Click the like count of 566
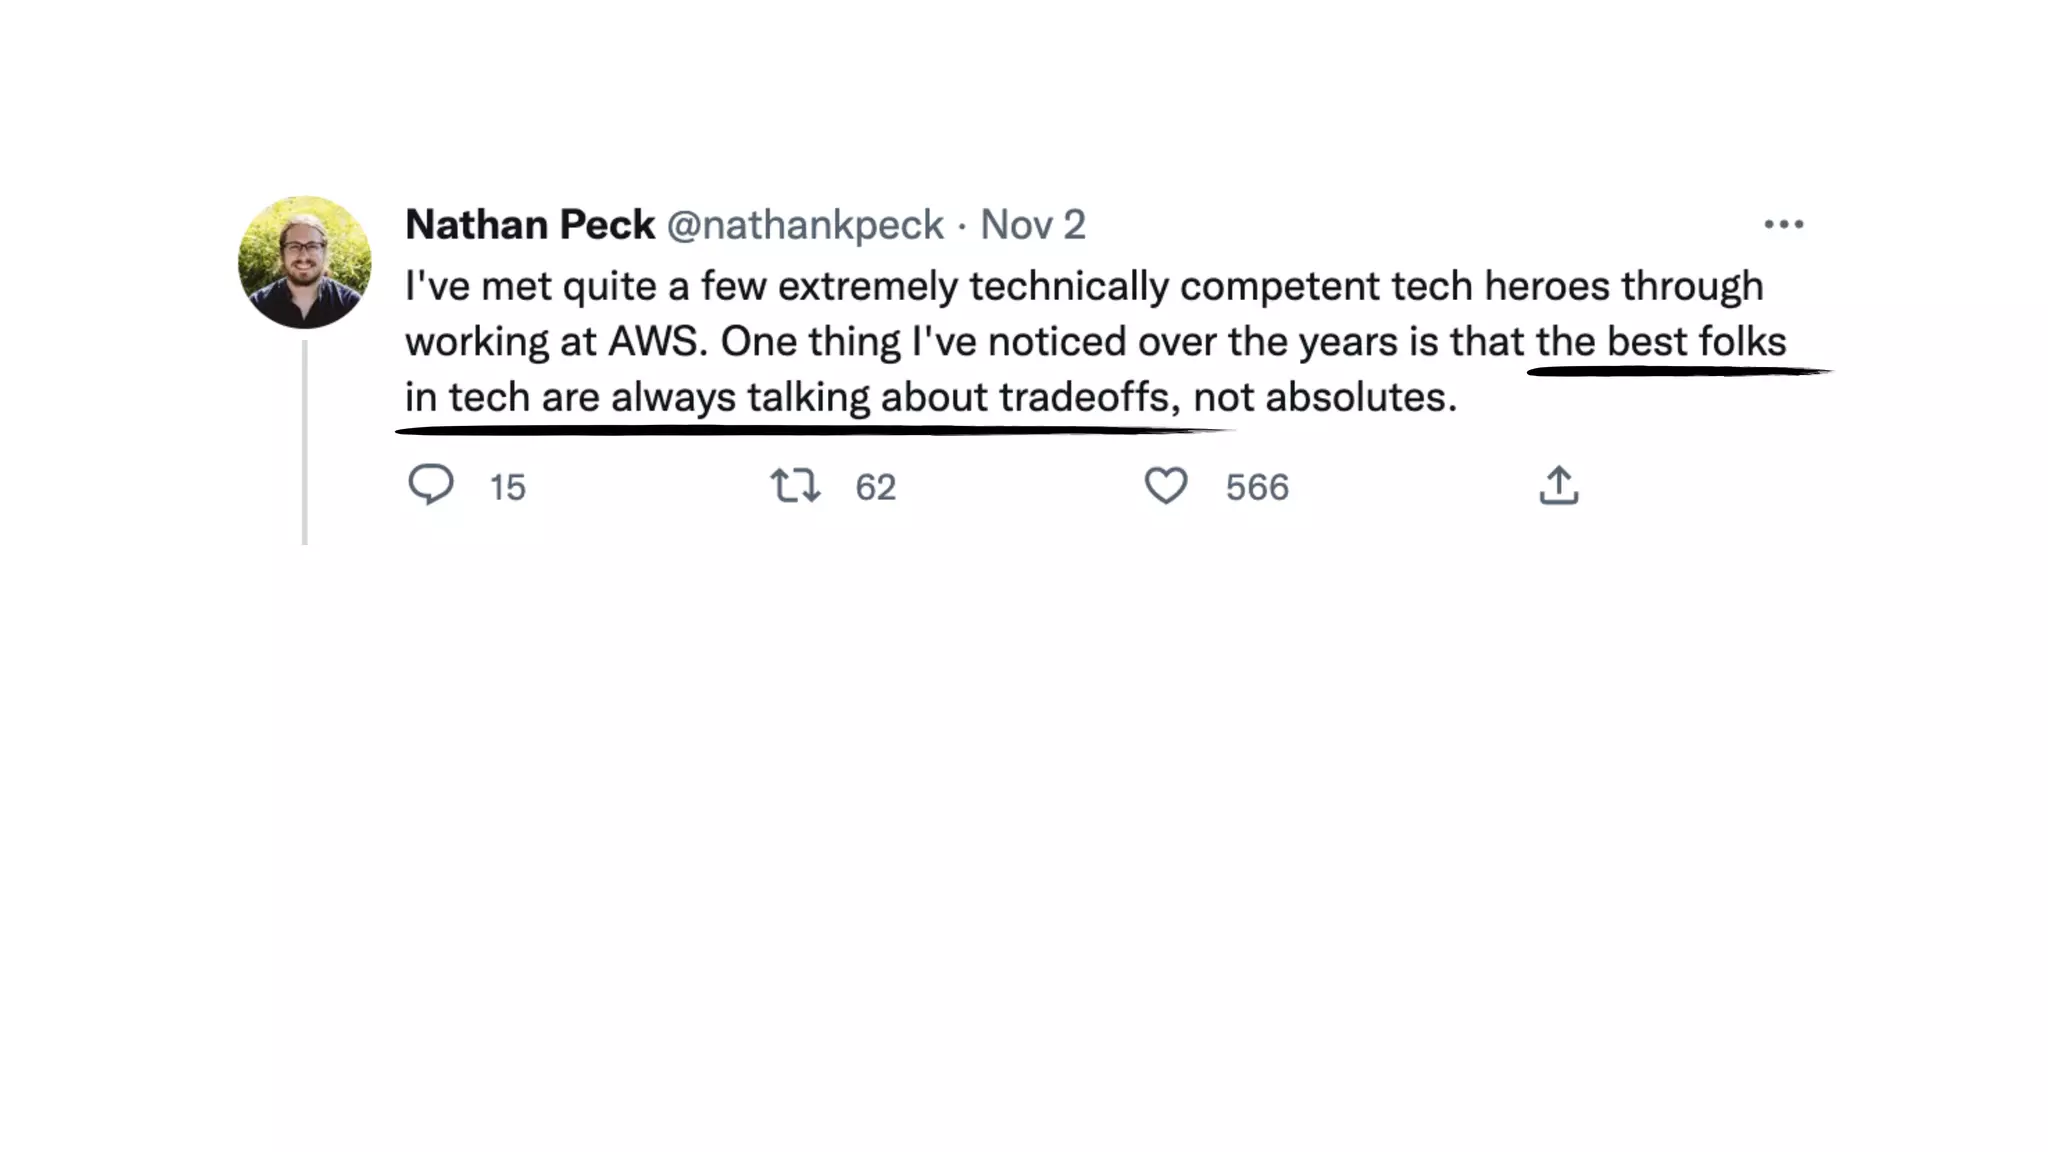2048x1152 pixels. [x=1257, y=487]
